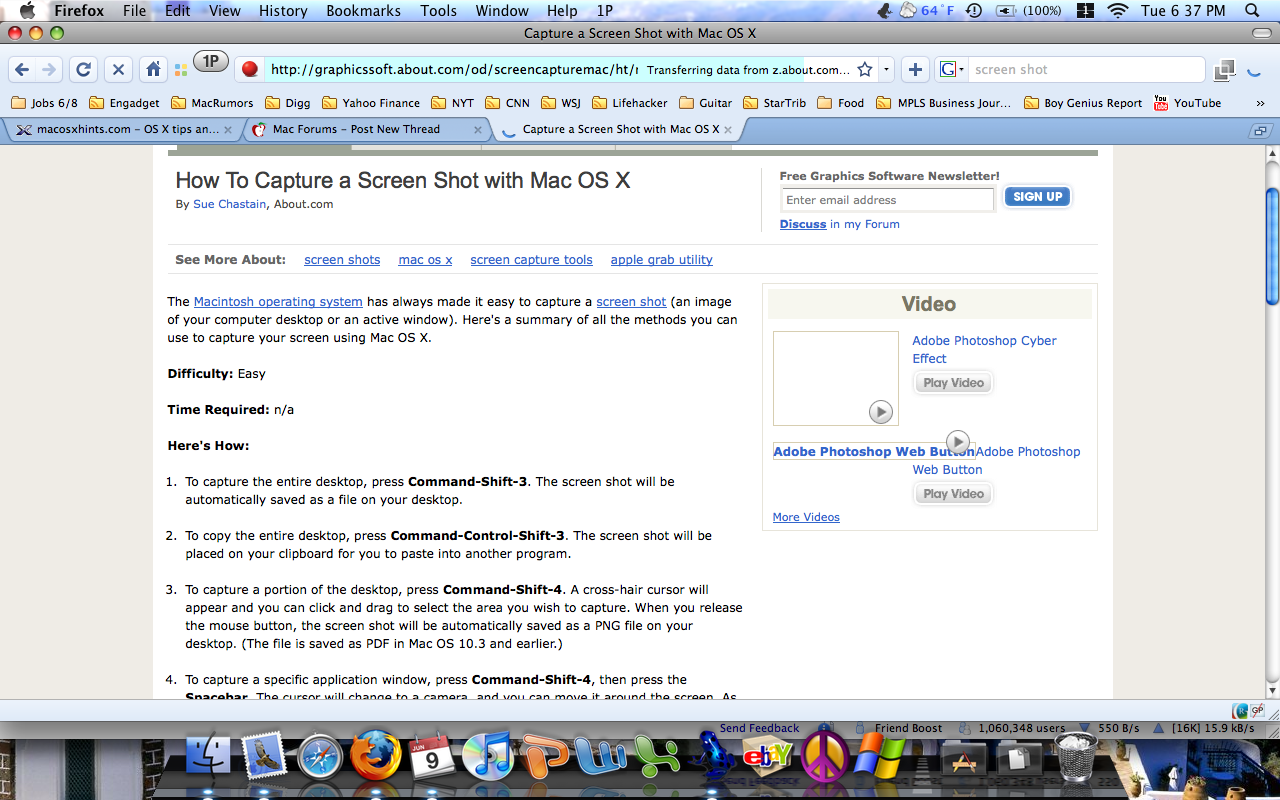Play video for Adobe Photoshop Cyber Effect

[x=953, y=383]
